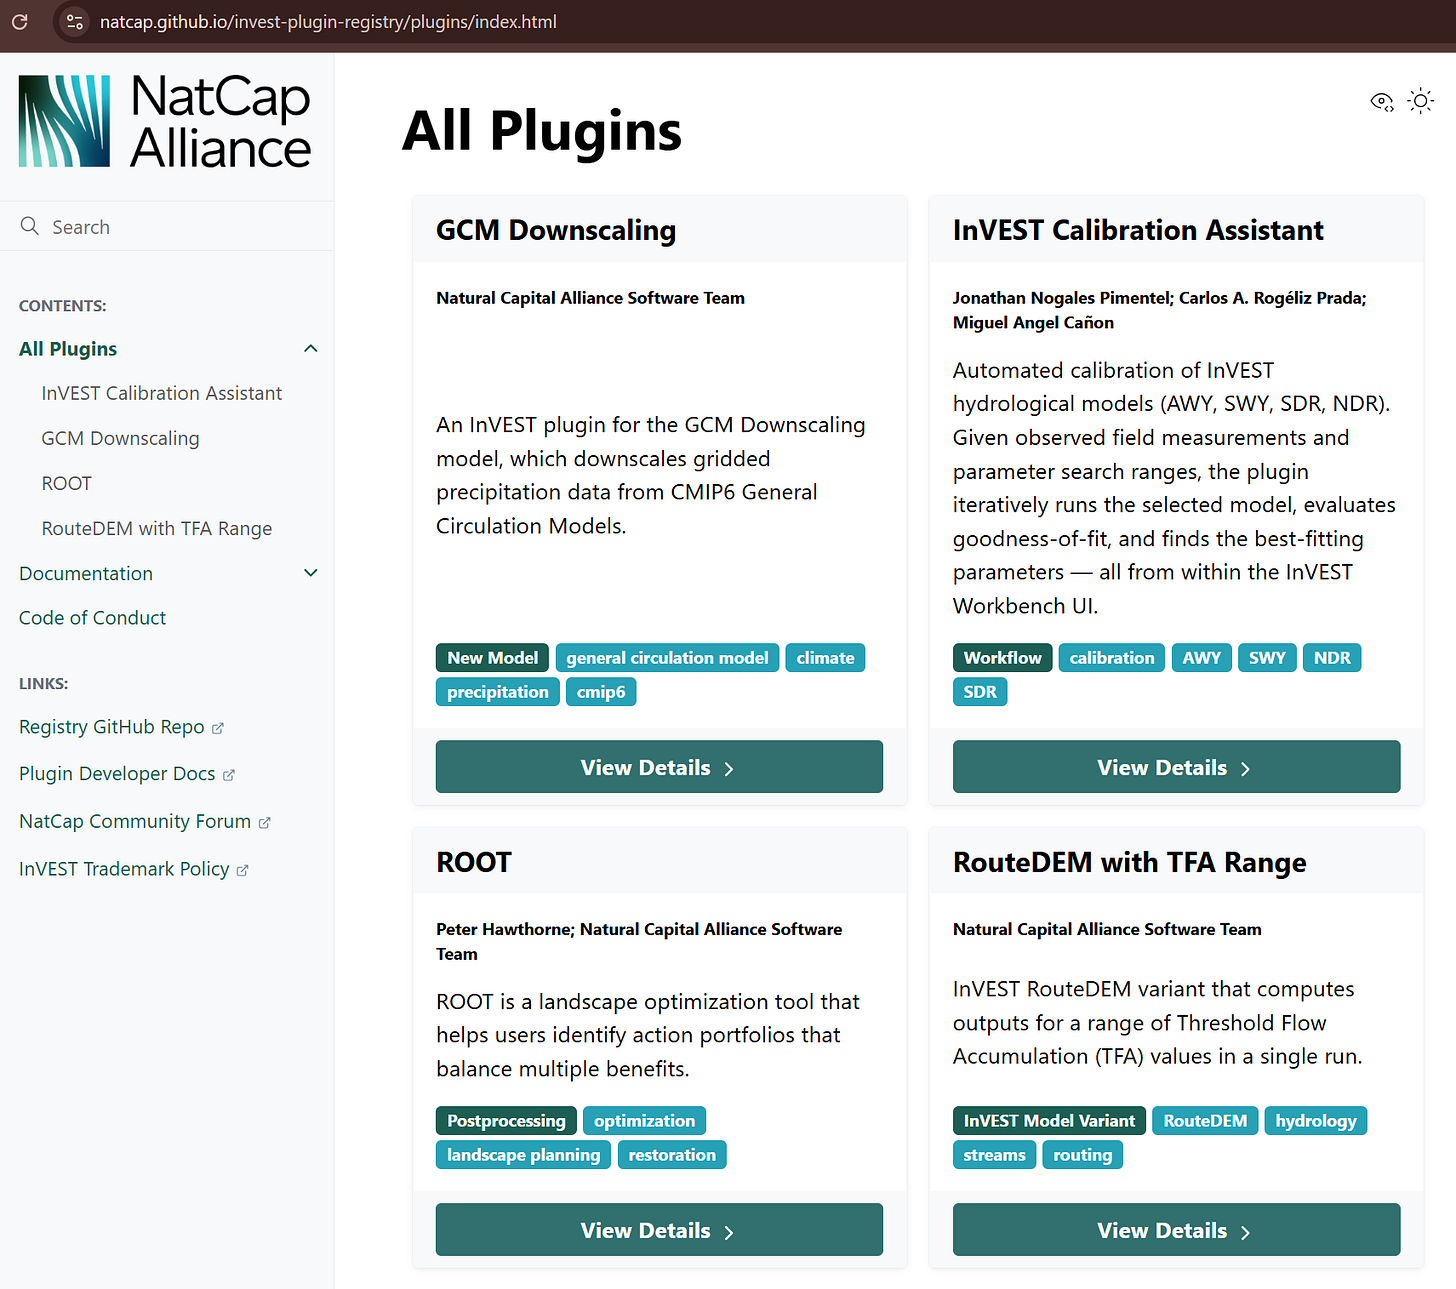Select the general circulation model tag
This screenshot has height=1289, width=1456.
tap(667, 658)
